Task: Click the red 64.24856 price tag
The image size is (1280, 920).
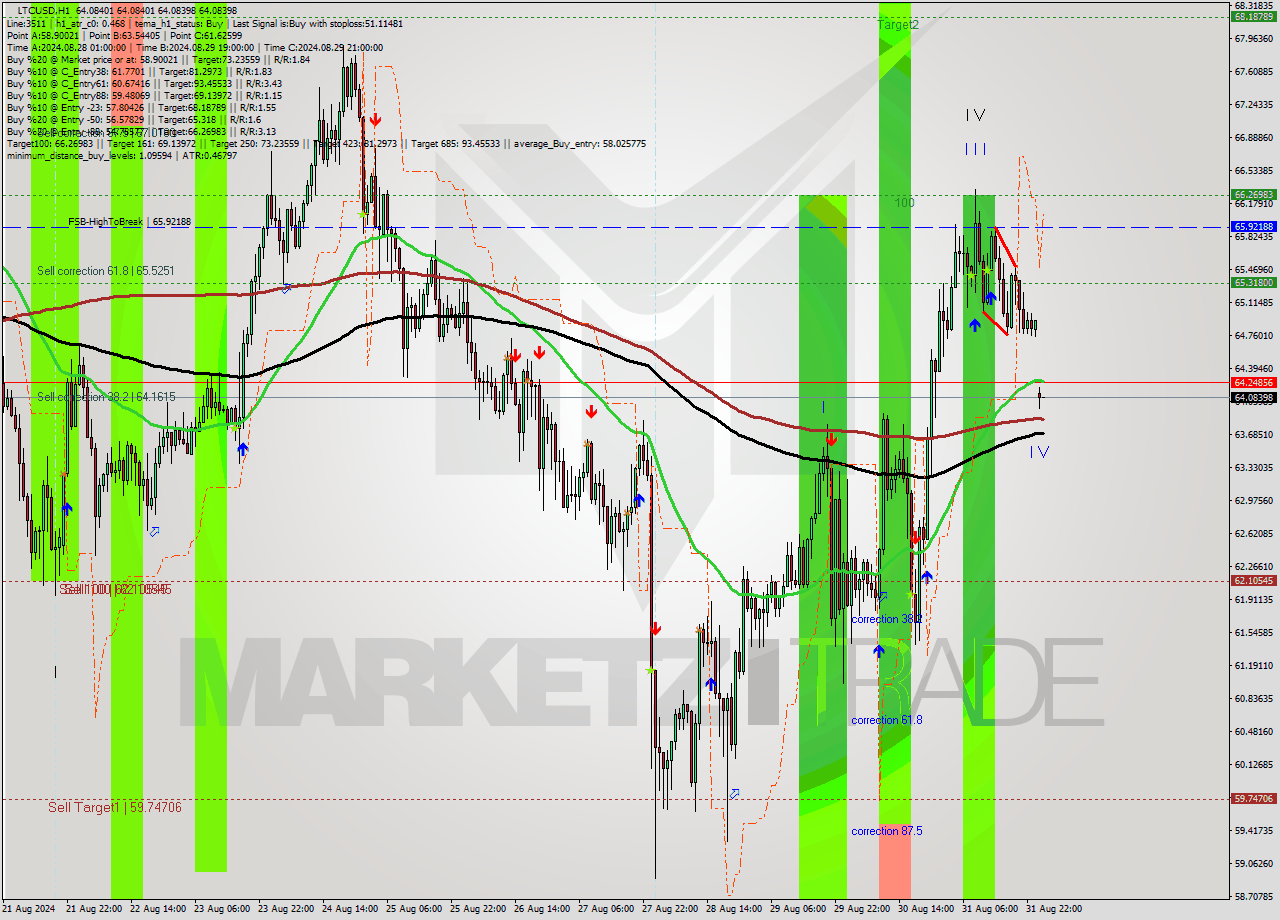Action: [1253, 382]
